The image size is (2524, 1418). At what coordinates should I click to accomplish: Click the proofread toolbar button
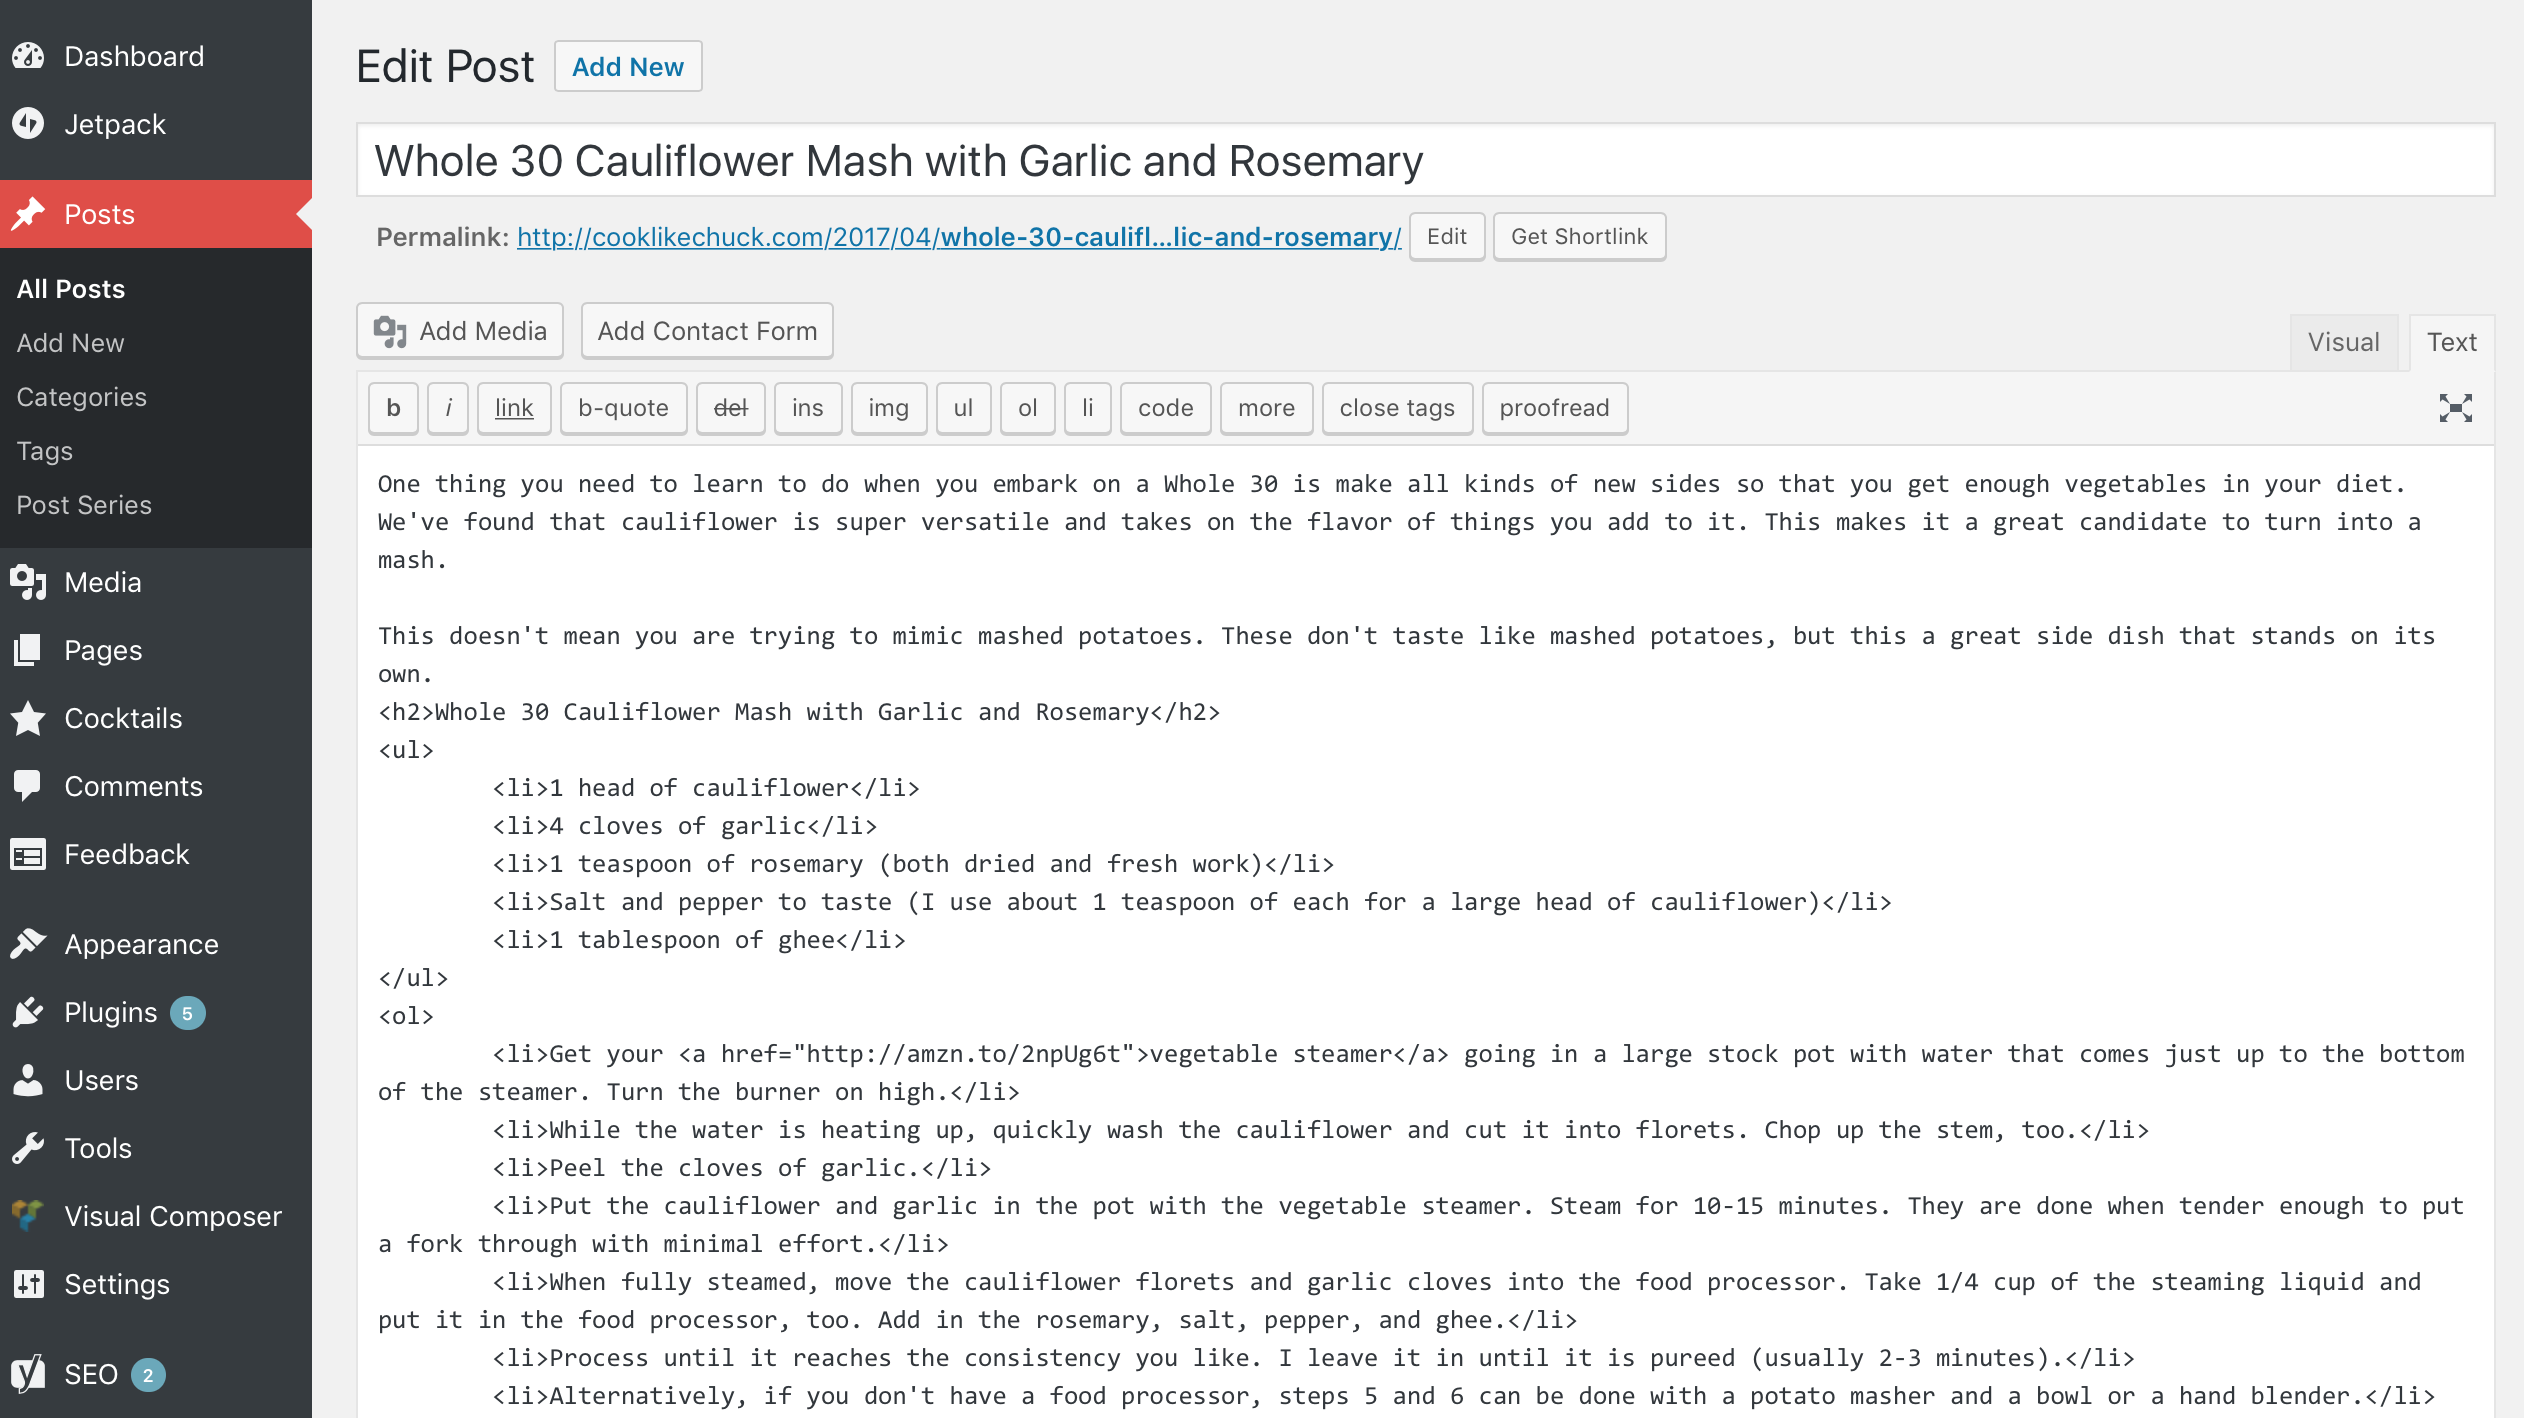tap(1553, 406)
